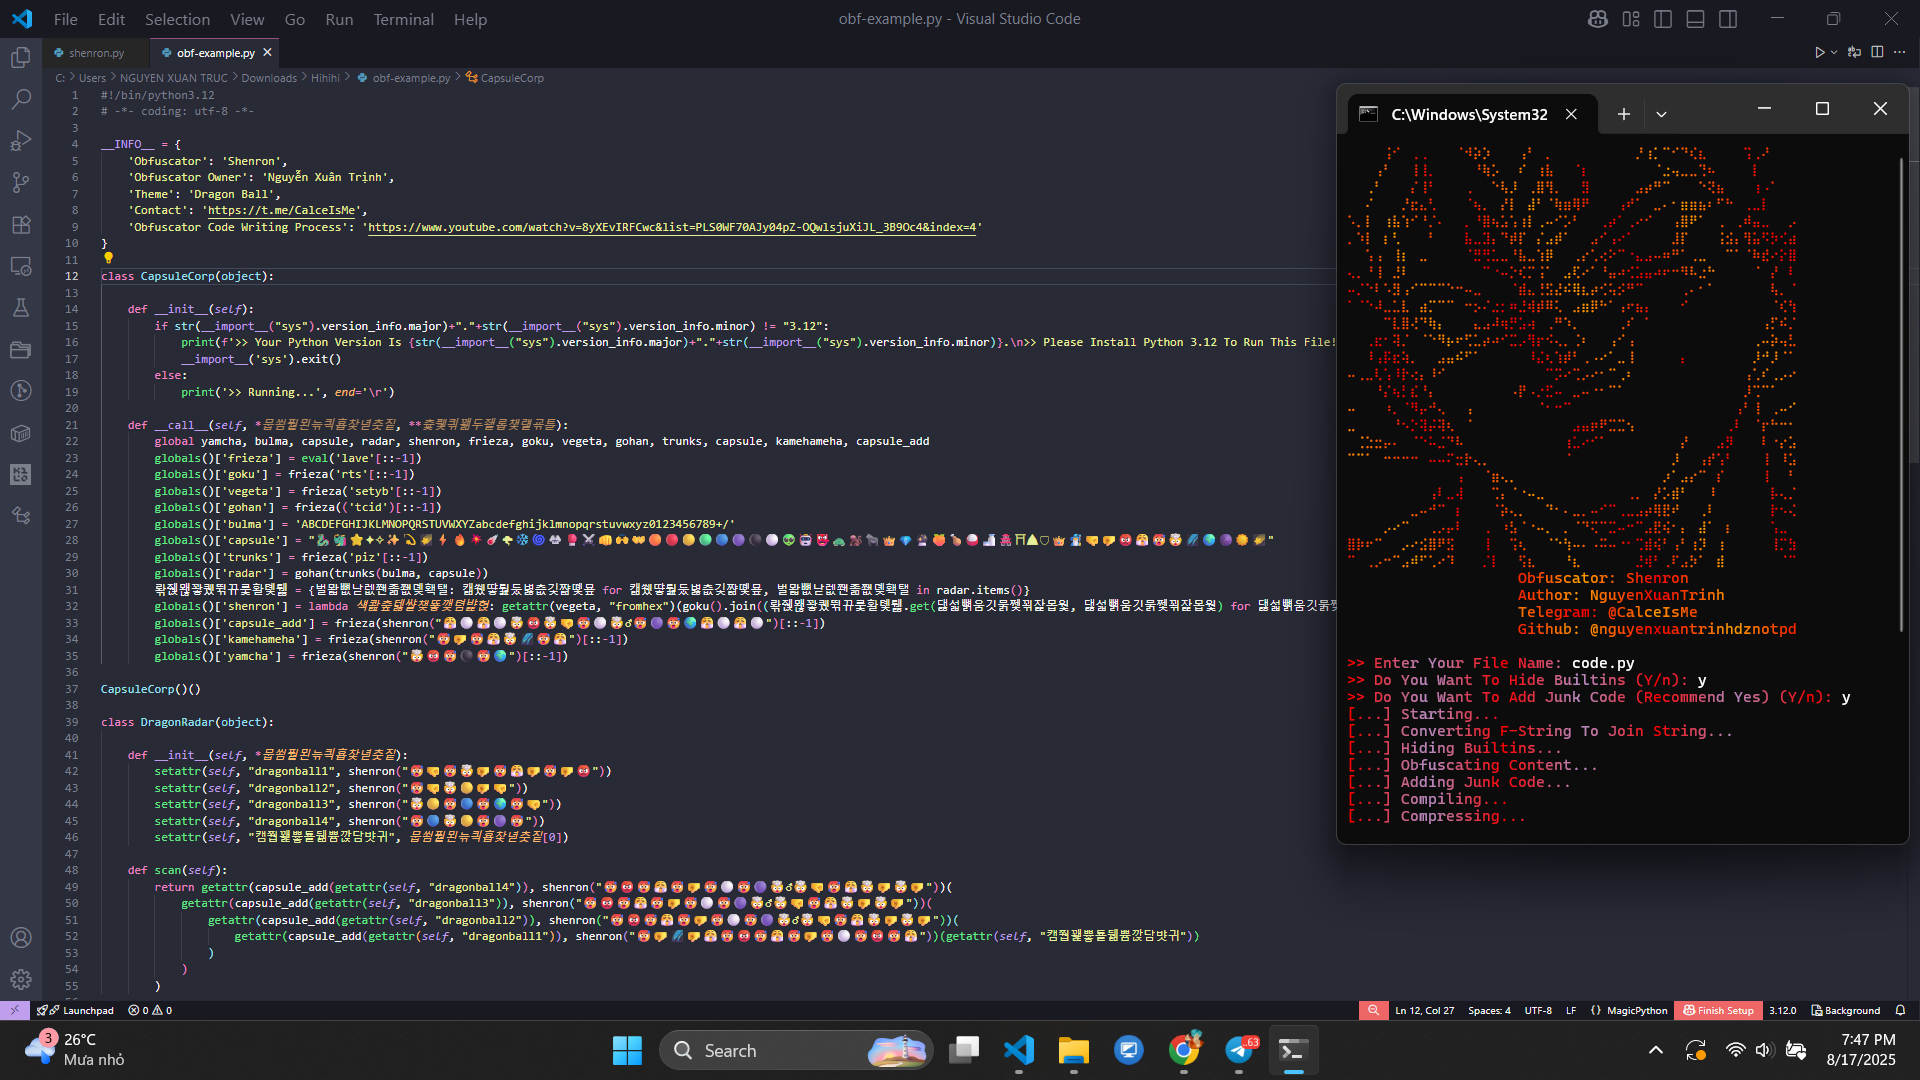The width and height of the screenshot is (1920, 1080).
Task: Open the t.me/CalceIsMe link in code
Action: coord(282,211)
